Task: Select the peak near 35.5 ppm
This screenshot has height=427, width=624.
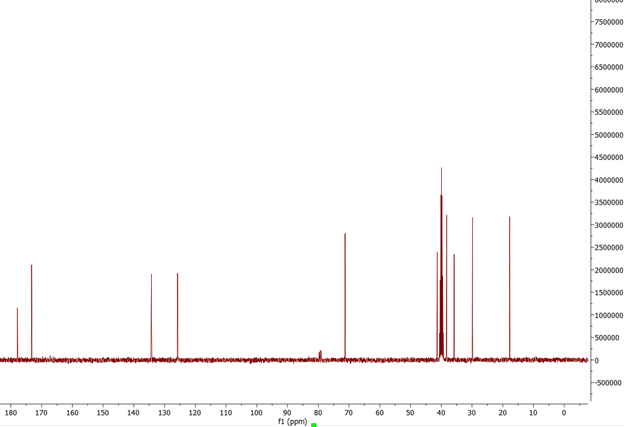Action: (454, 307)
